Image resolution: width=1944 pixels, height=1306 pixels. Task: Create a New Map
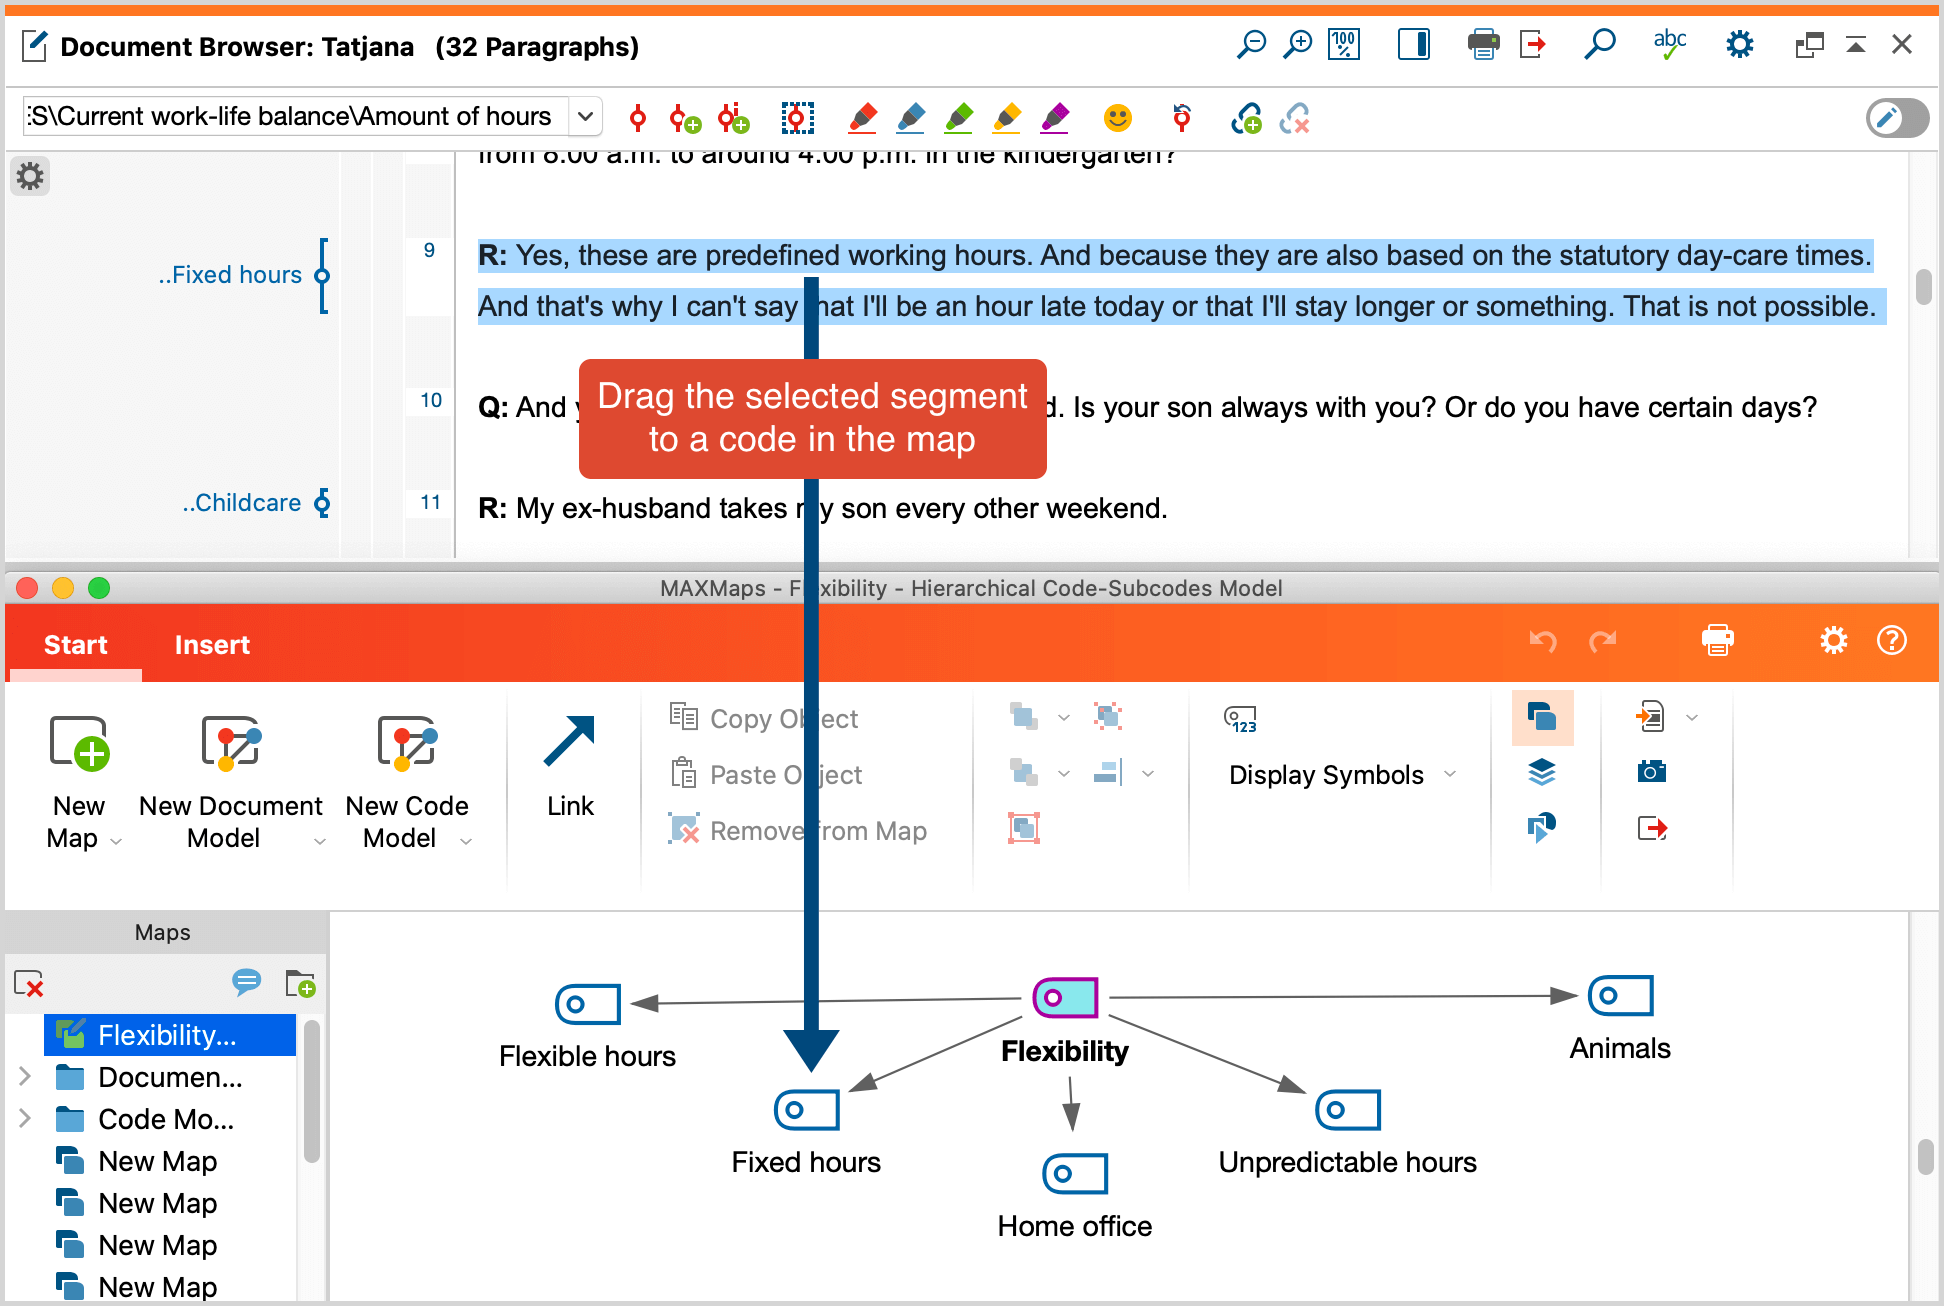78,781
